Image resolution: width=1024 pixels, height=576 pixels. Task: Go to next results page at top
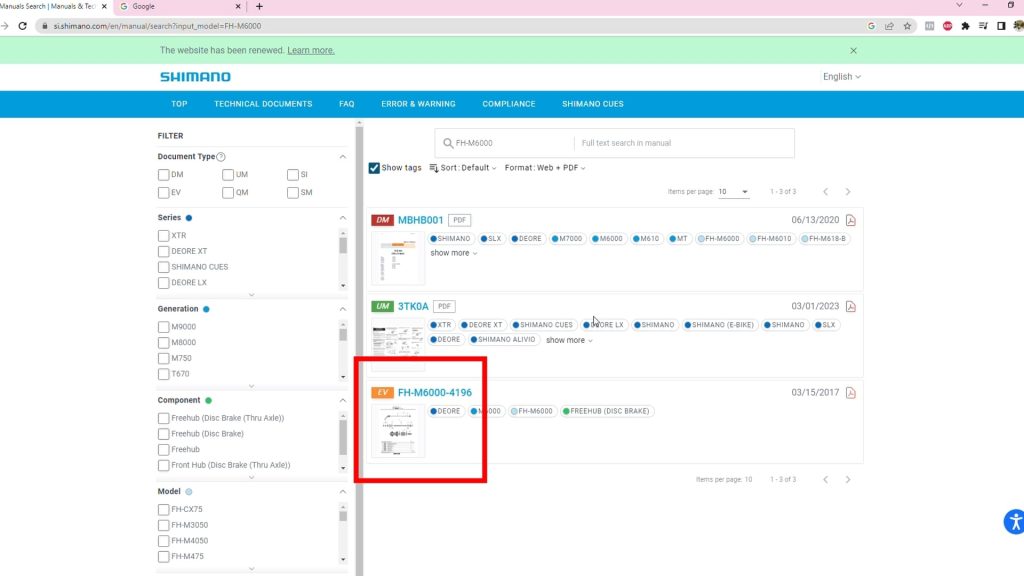point(848,191)
